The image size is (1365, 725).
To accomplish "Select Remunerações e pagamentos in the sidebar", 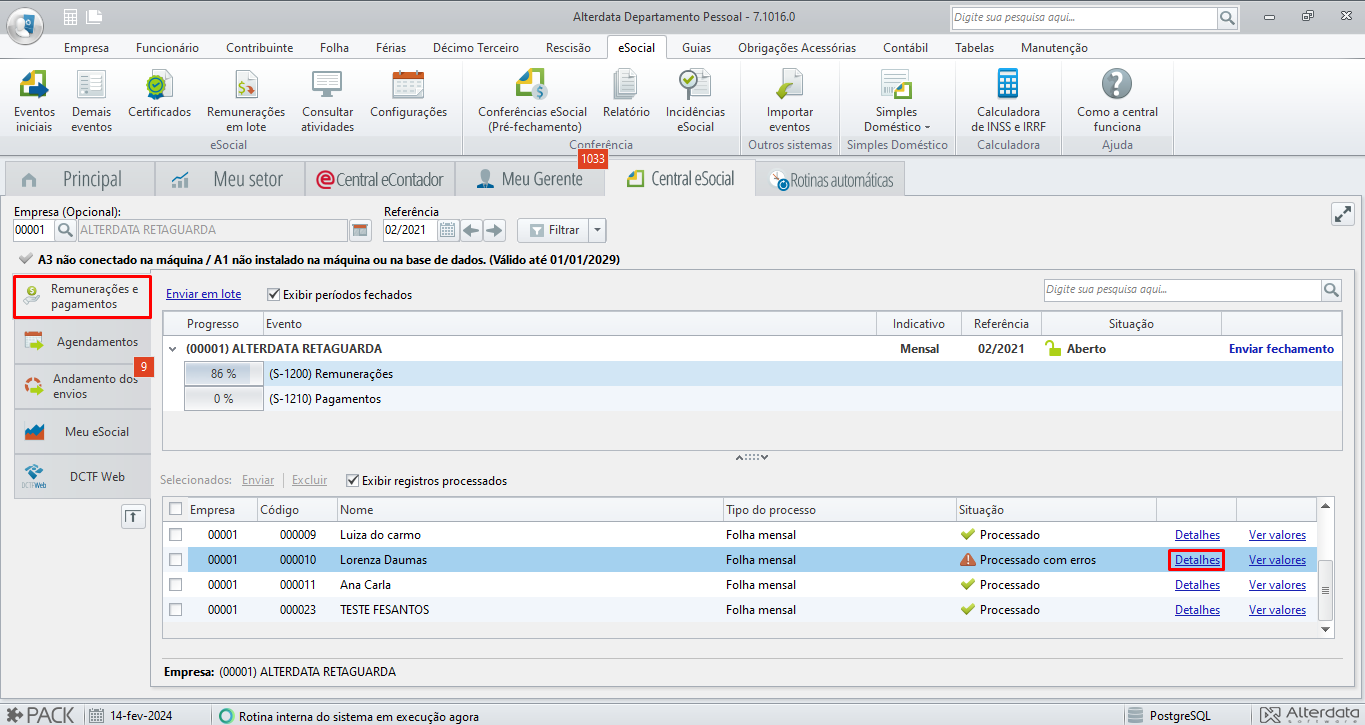I will click(x=82, y=297).
